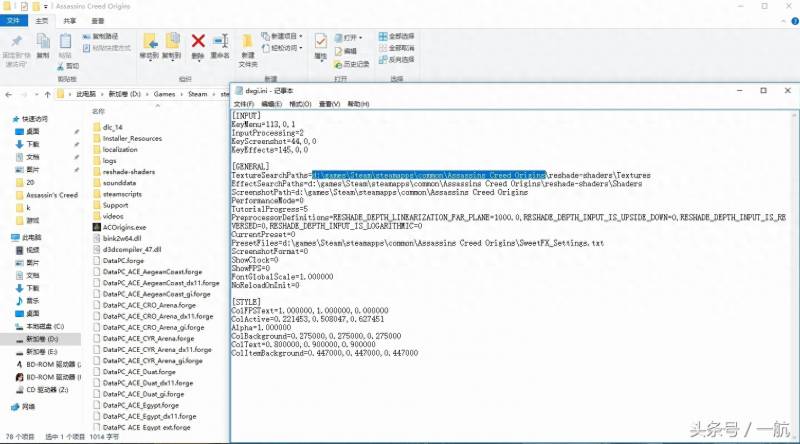Click the highlighted path text in Notepad

429,175
